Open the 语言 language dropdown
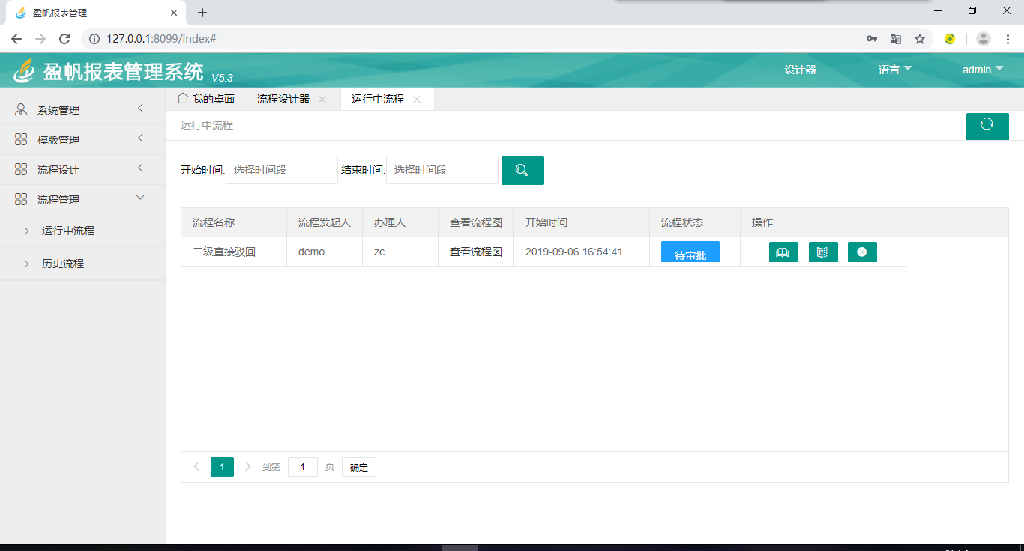The image size is (1024, 551). point(894,70)
